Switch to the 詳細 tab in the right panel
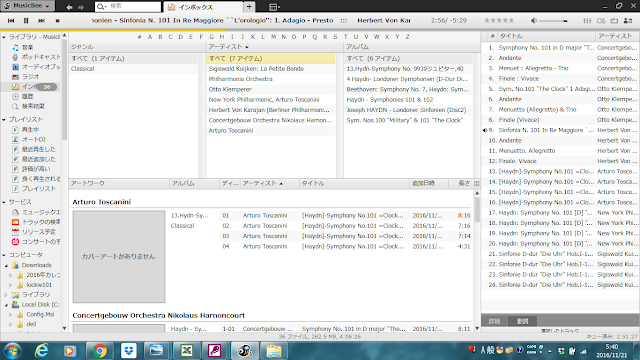 (495, 321)
